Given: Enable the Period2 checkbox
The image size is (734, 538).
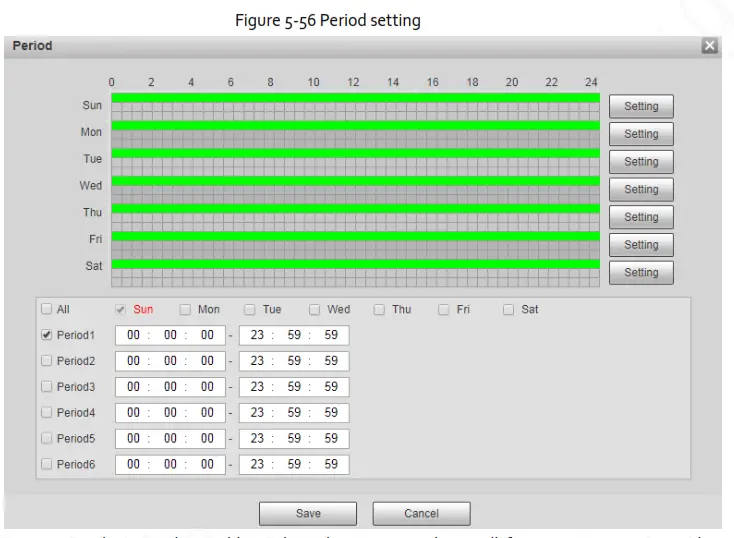Looking at the screenshot, I should [x=46, y=361].
